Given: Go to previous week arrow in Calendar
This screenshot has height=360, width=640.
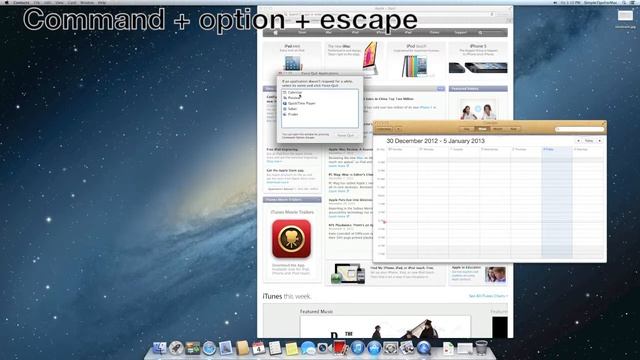Looking at the screenshot, I should click(578, 141).
